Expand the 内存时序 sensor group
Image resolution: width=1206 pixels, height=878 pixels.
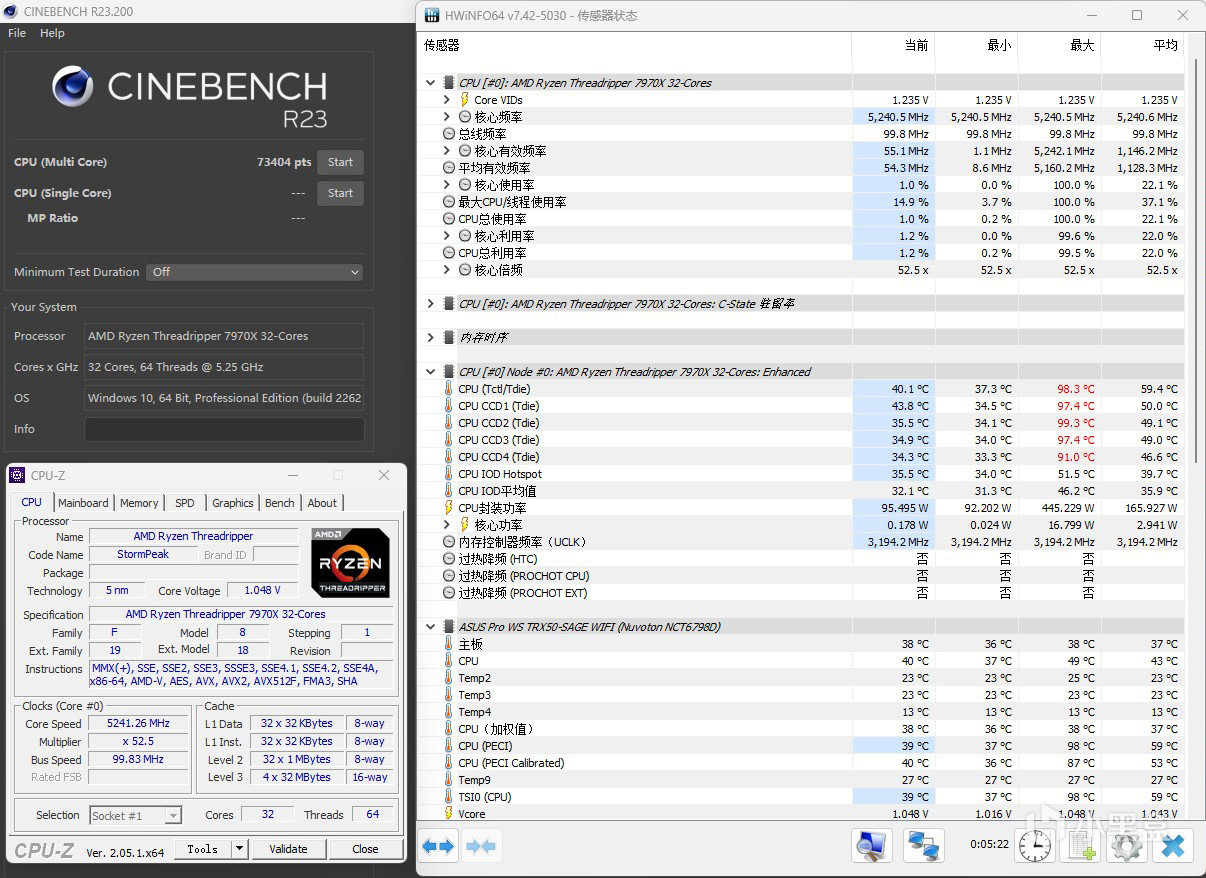point(431,337)
